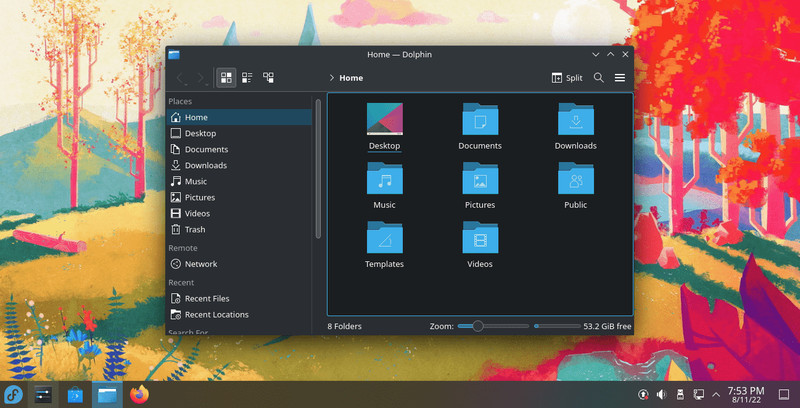Select Documents in the Places sidebar
This screenshot has height=408, width=800.
(239, 149)
